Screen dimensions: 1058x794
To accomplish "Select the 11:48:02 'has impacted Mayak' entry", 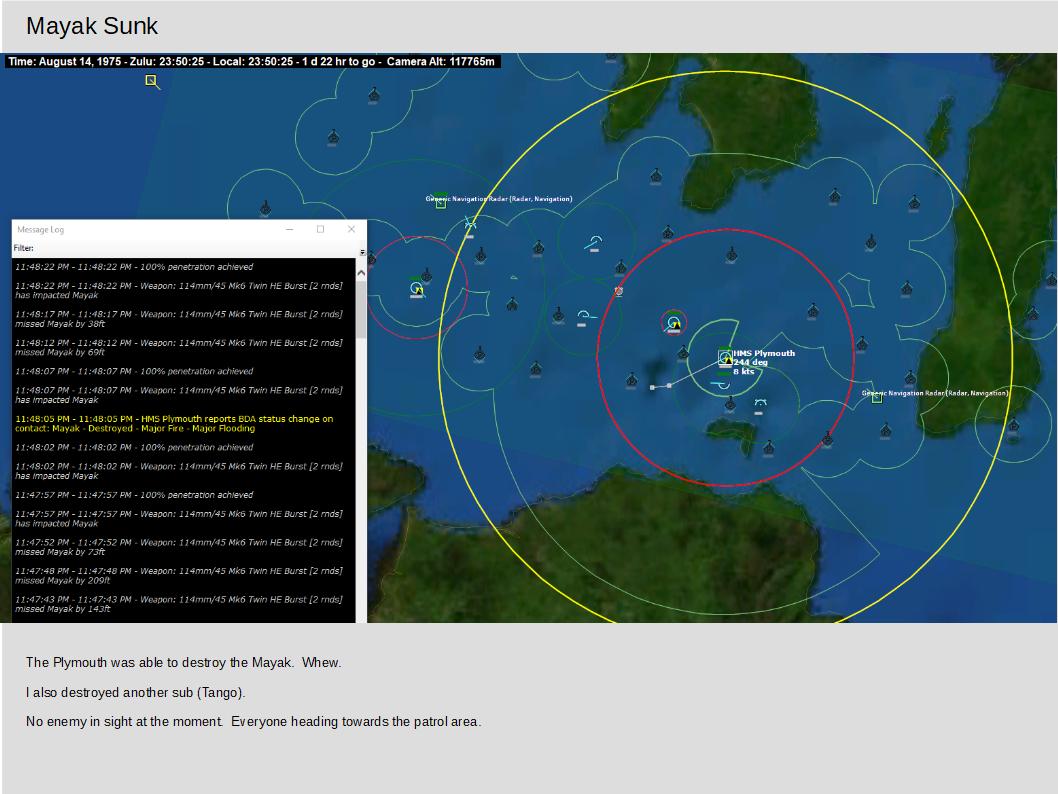I will coord(179,471).
